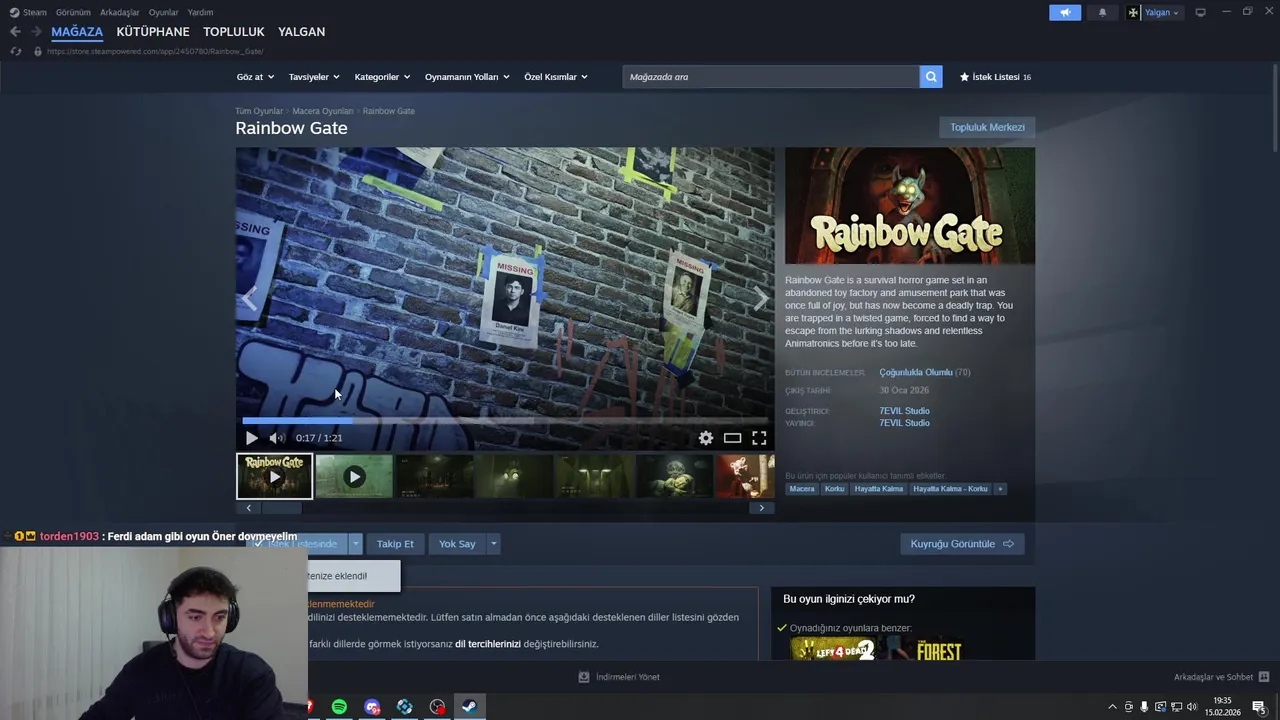The width and height of the screenshot is (1280, 720).
Task: Show hidden system tray icons
Action: click(1112, 707)
